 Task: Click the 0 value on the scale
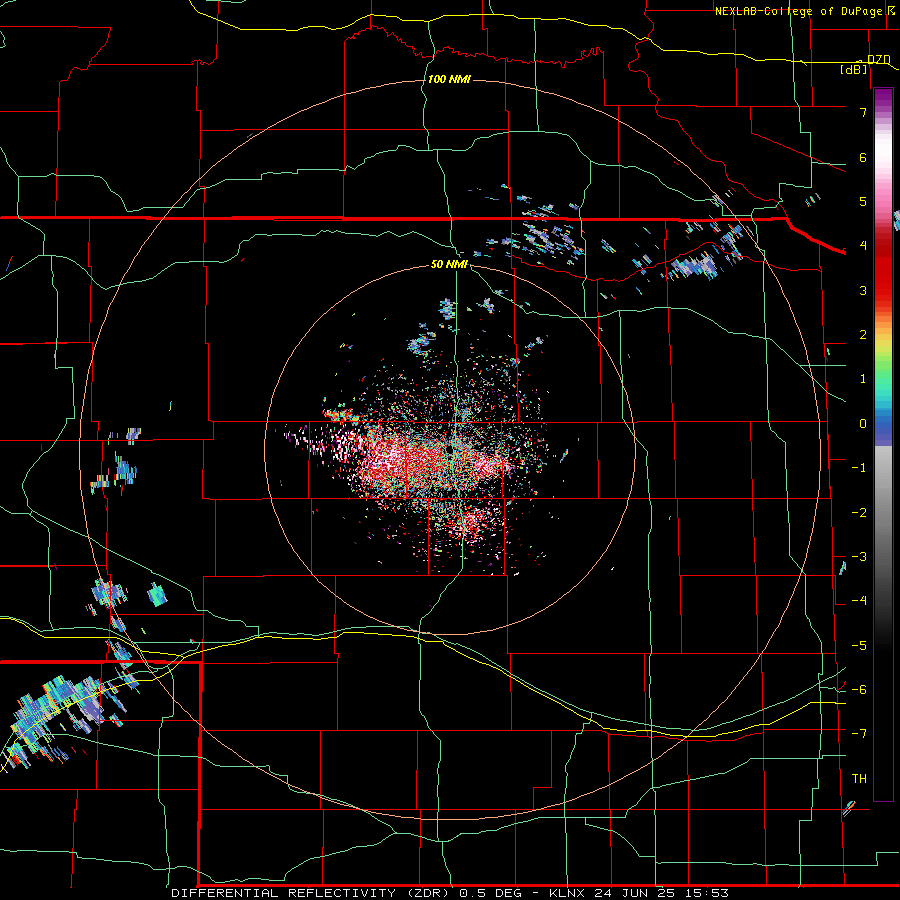[x=863, y=423]
